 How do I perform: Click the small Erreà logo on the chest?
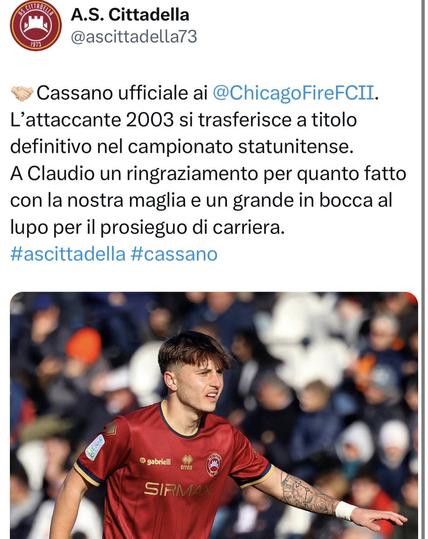coord(187,463)
